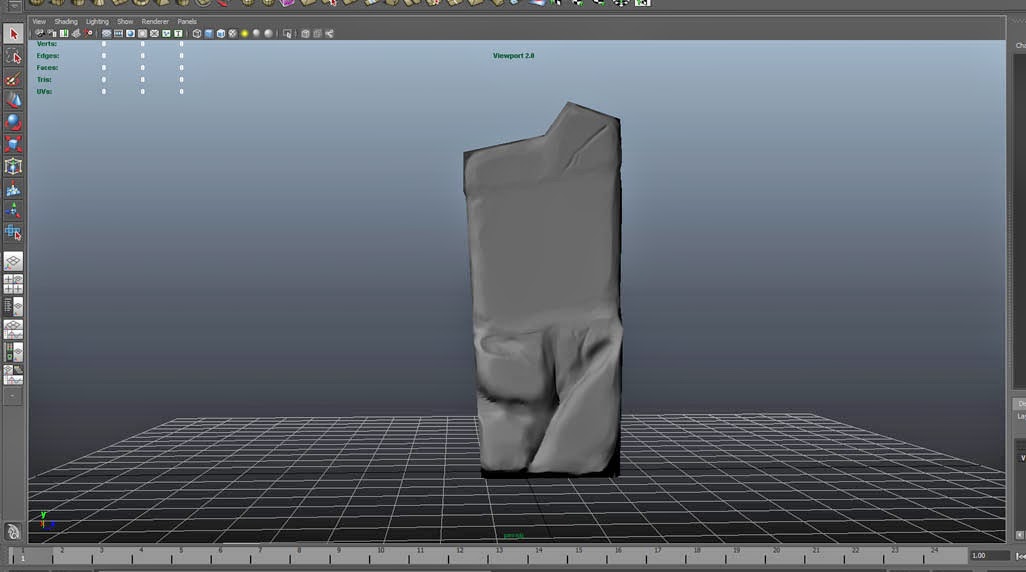Activate the Universal Manipulator tool
Image resolution: width=1026 pixels, height=572 pixels.
point(13,166)
